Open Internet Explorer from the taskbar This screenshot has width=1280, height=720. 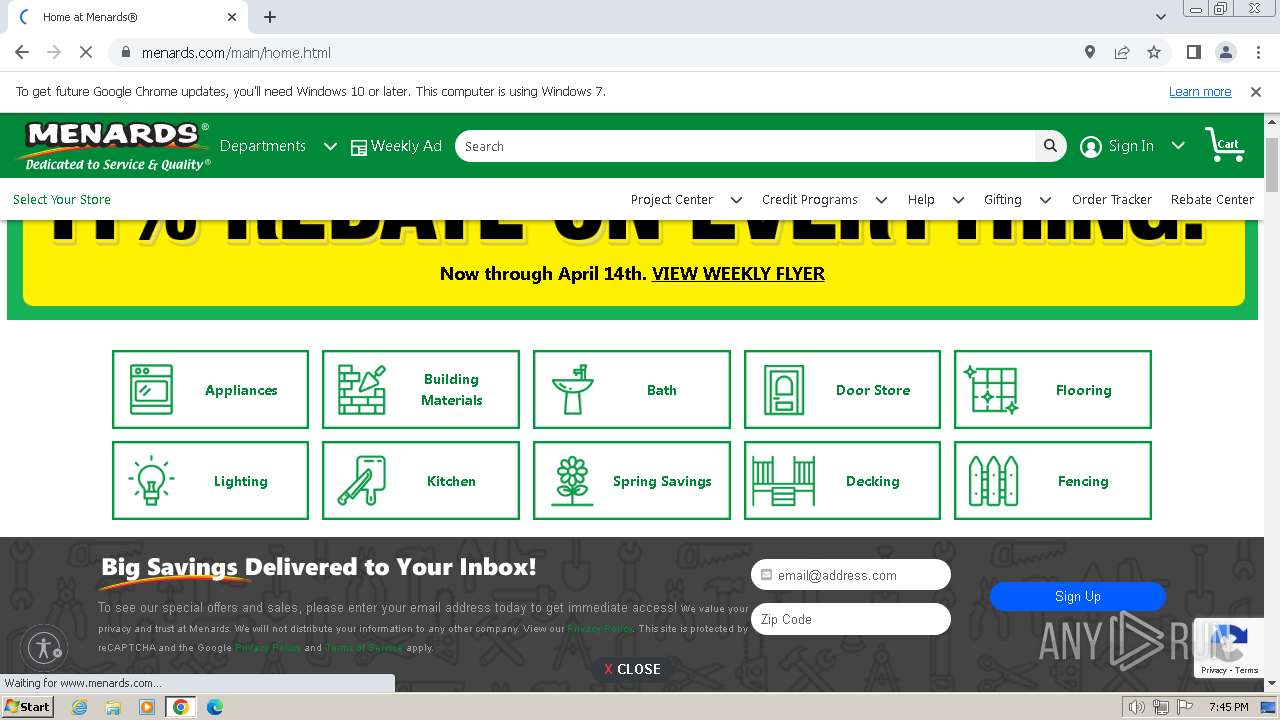tap(80, 707)
